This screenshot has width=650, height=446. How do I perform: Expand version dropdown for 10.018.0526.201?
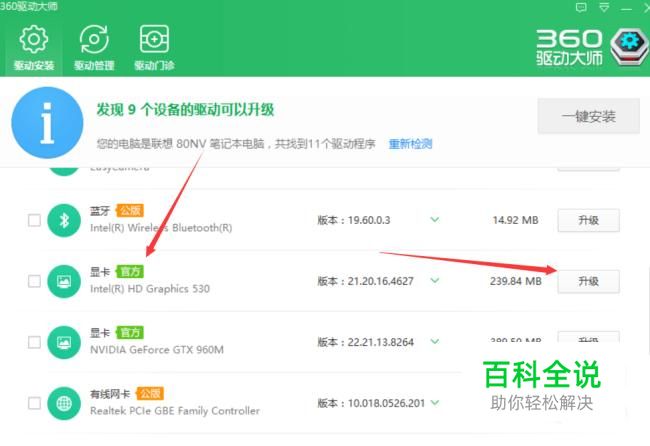pos(434,402)
